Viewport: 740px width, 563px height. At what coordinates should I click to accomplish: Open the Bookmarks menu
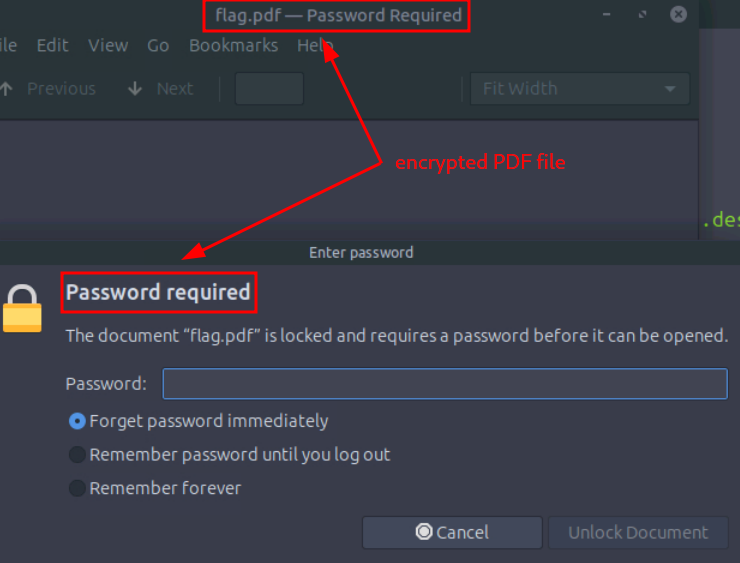[x=232, y=46]
